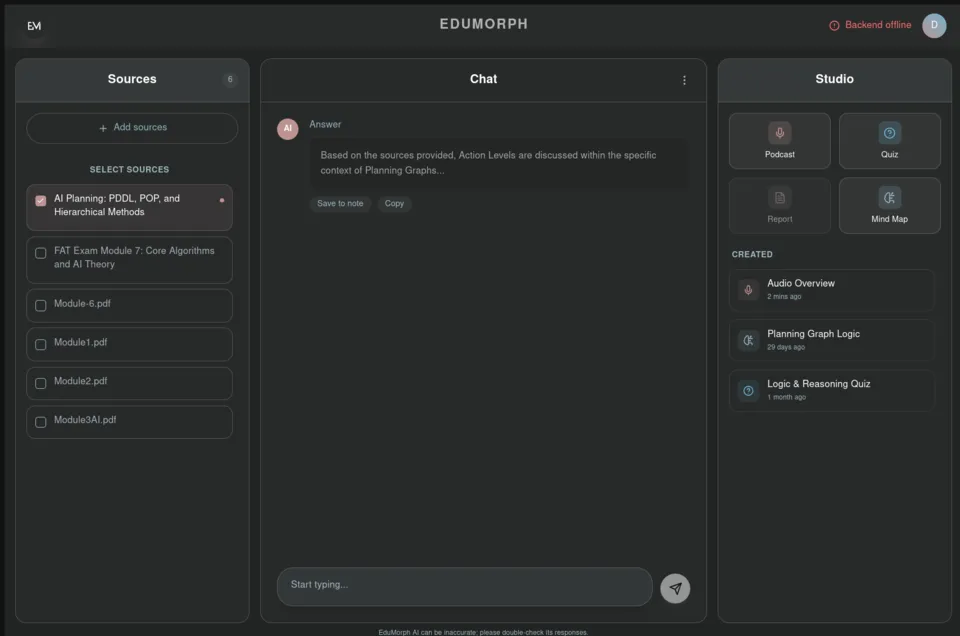Click the Logic & Reasoning Quiz icon
Screen dimensions: 960x636
point(748,391)
